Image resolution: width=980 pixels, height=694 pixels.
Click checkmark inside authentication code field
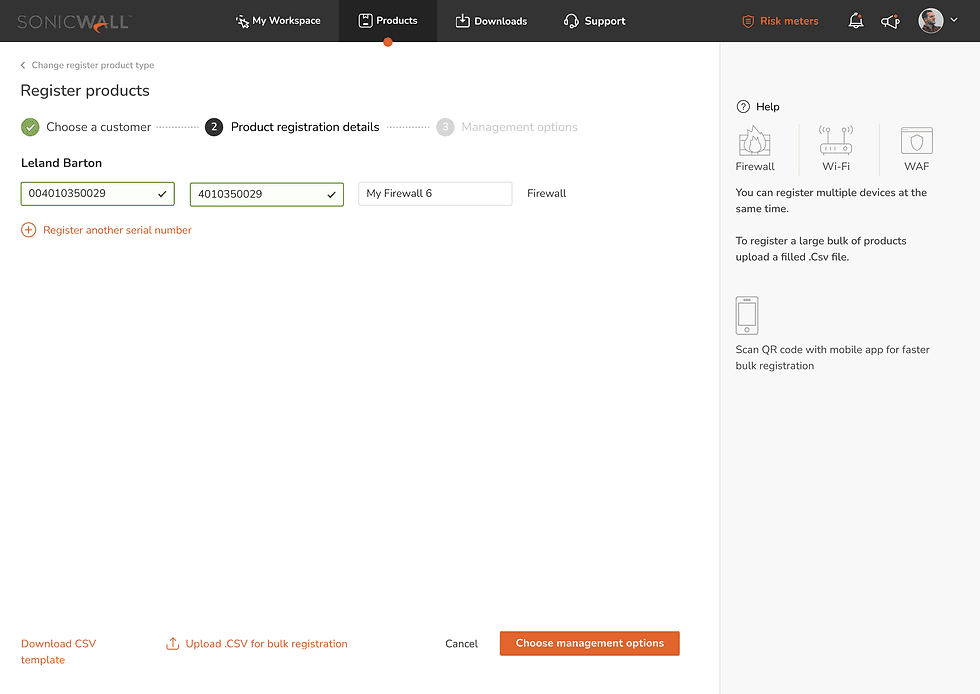(332, 194)
